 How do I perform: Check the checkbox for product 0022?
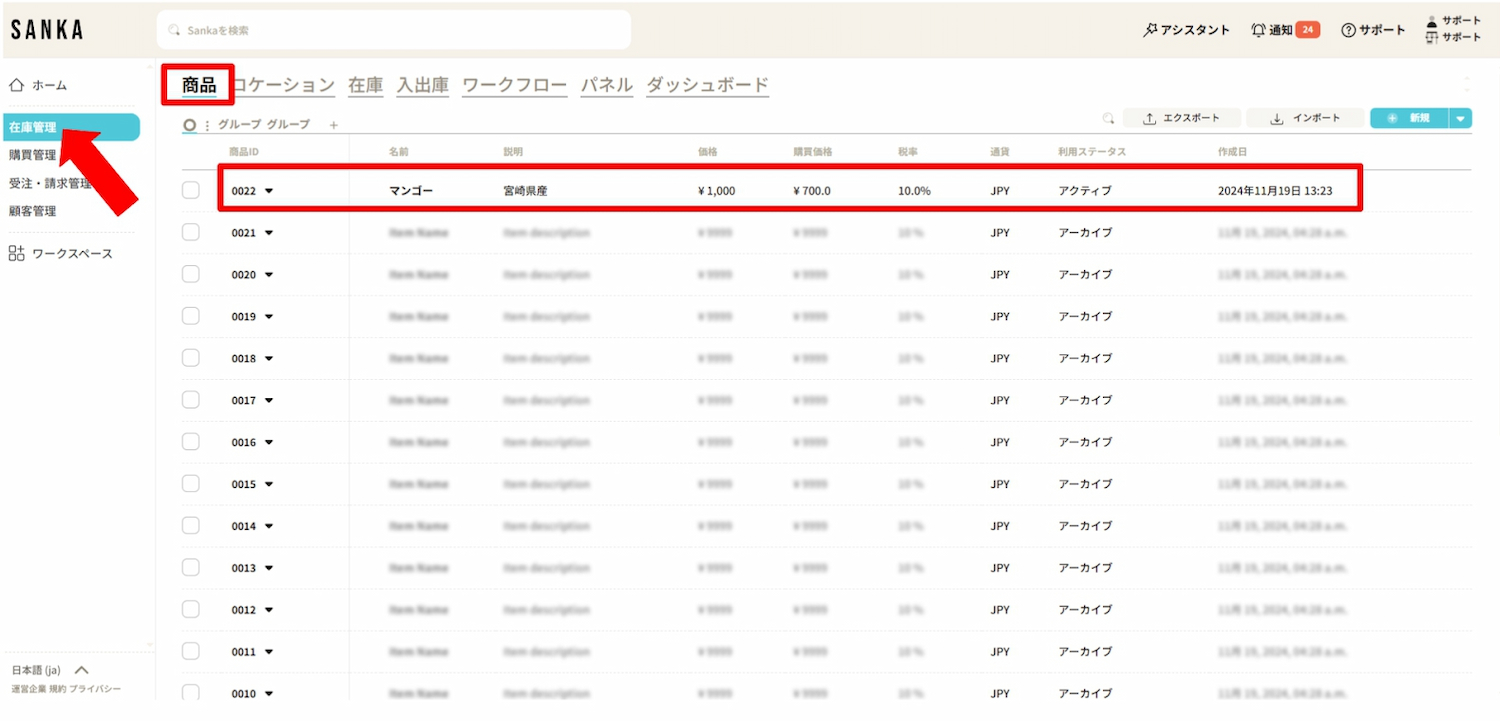click(191, 190)
